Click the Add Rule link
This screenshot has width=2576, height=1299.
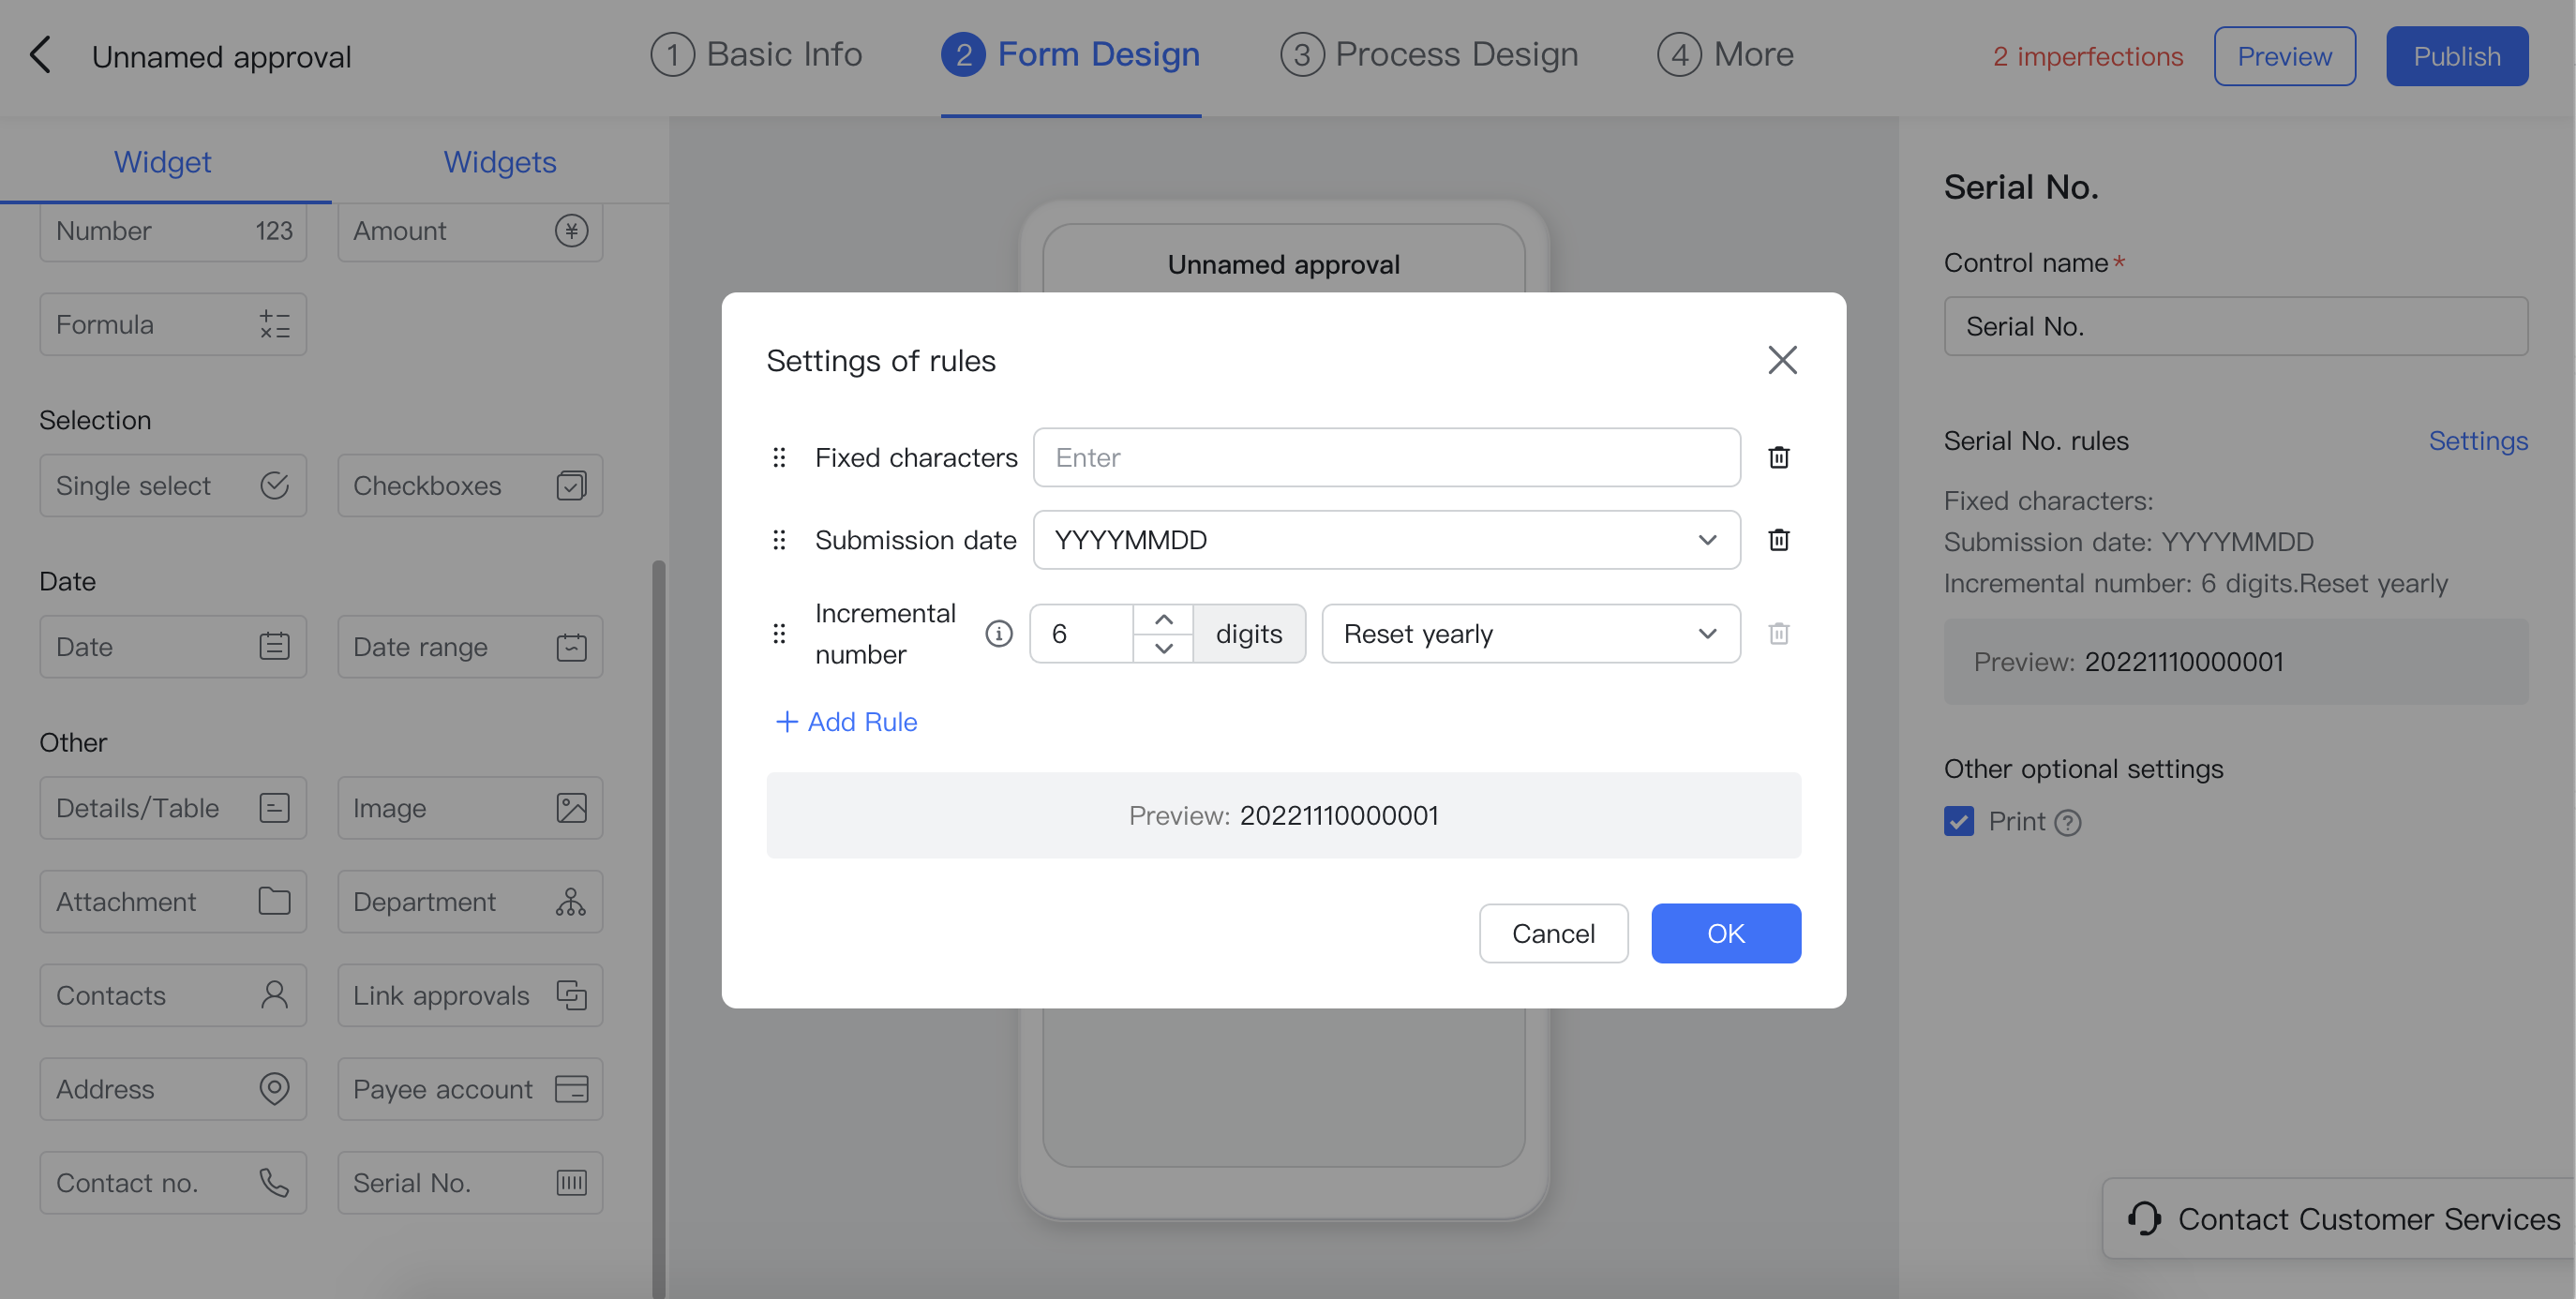[x=846, y=721]
